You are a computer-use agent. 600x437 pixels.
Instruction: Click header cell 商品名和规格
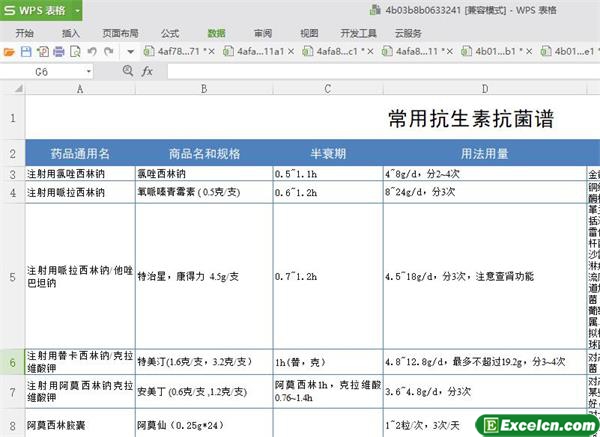204,153
